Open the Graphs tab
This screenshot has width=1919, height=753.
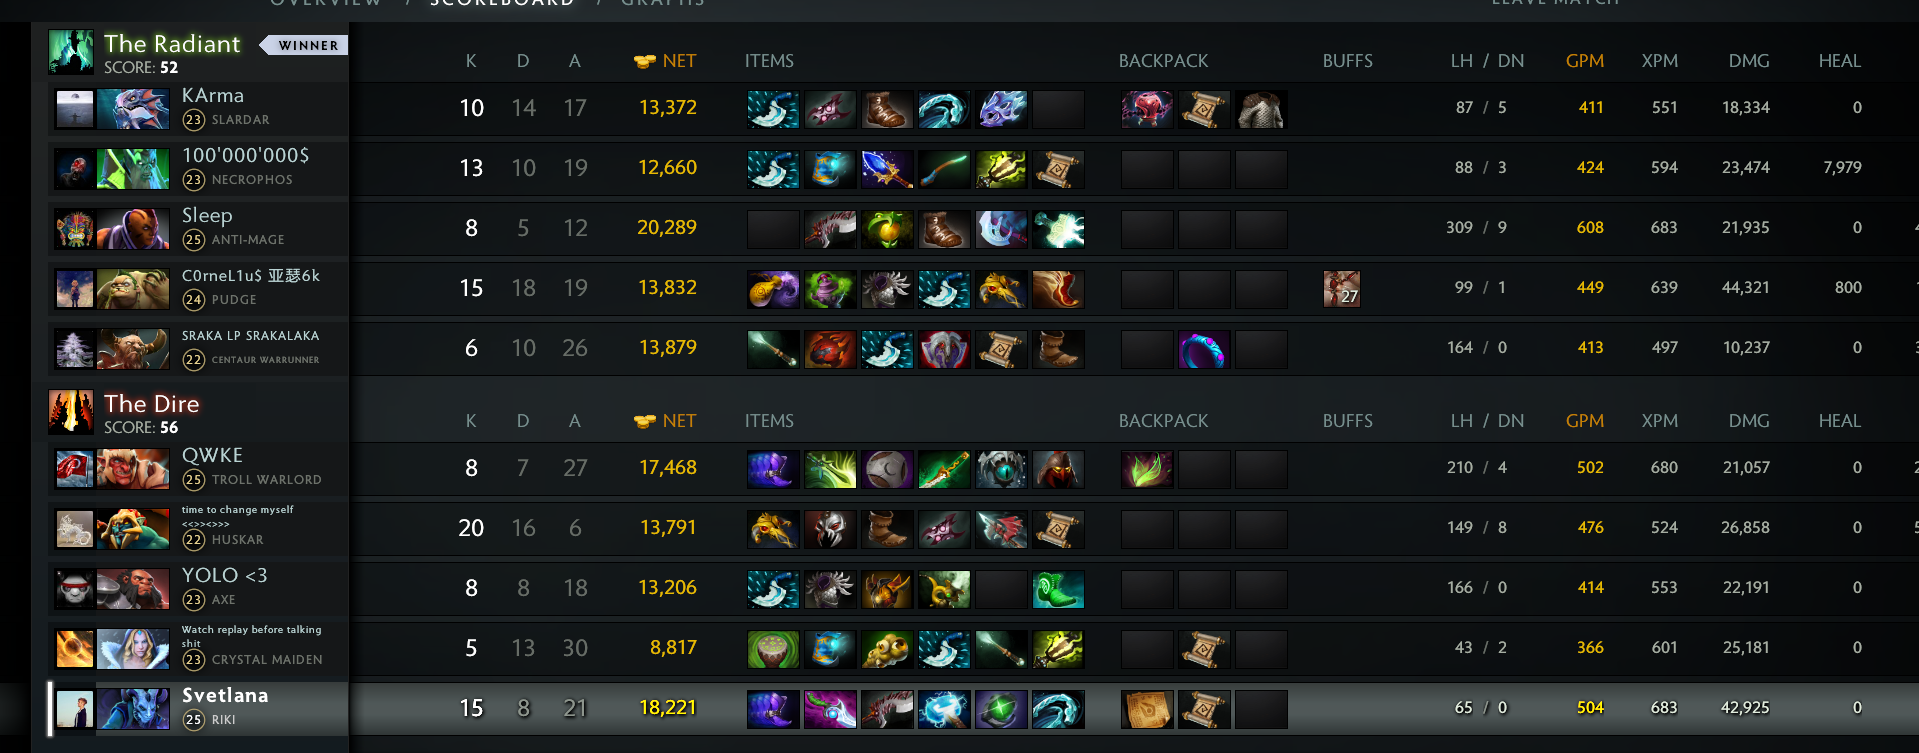coord(662,3)
